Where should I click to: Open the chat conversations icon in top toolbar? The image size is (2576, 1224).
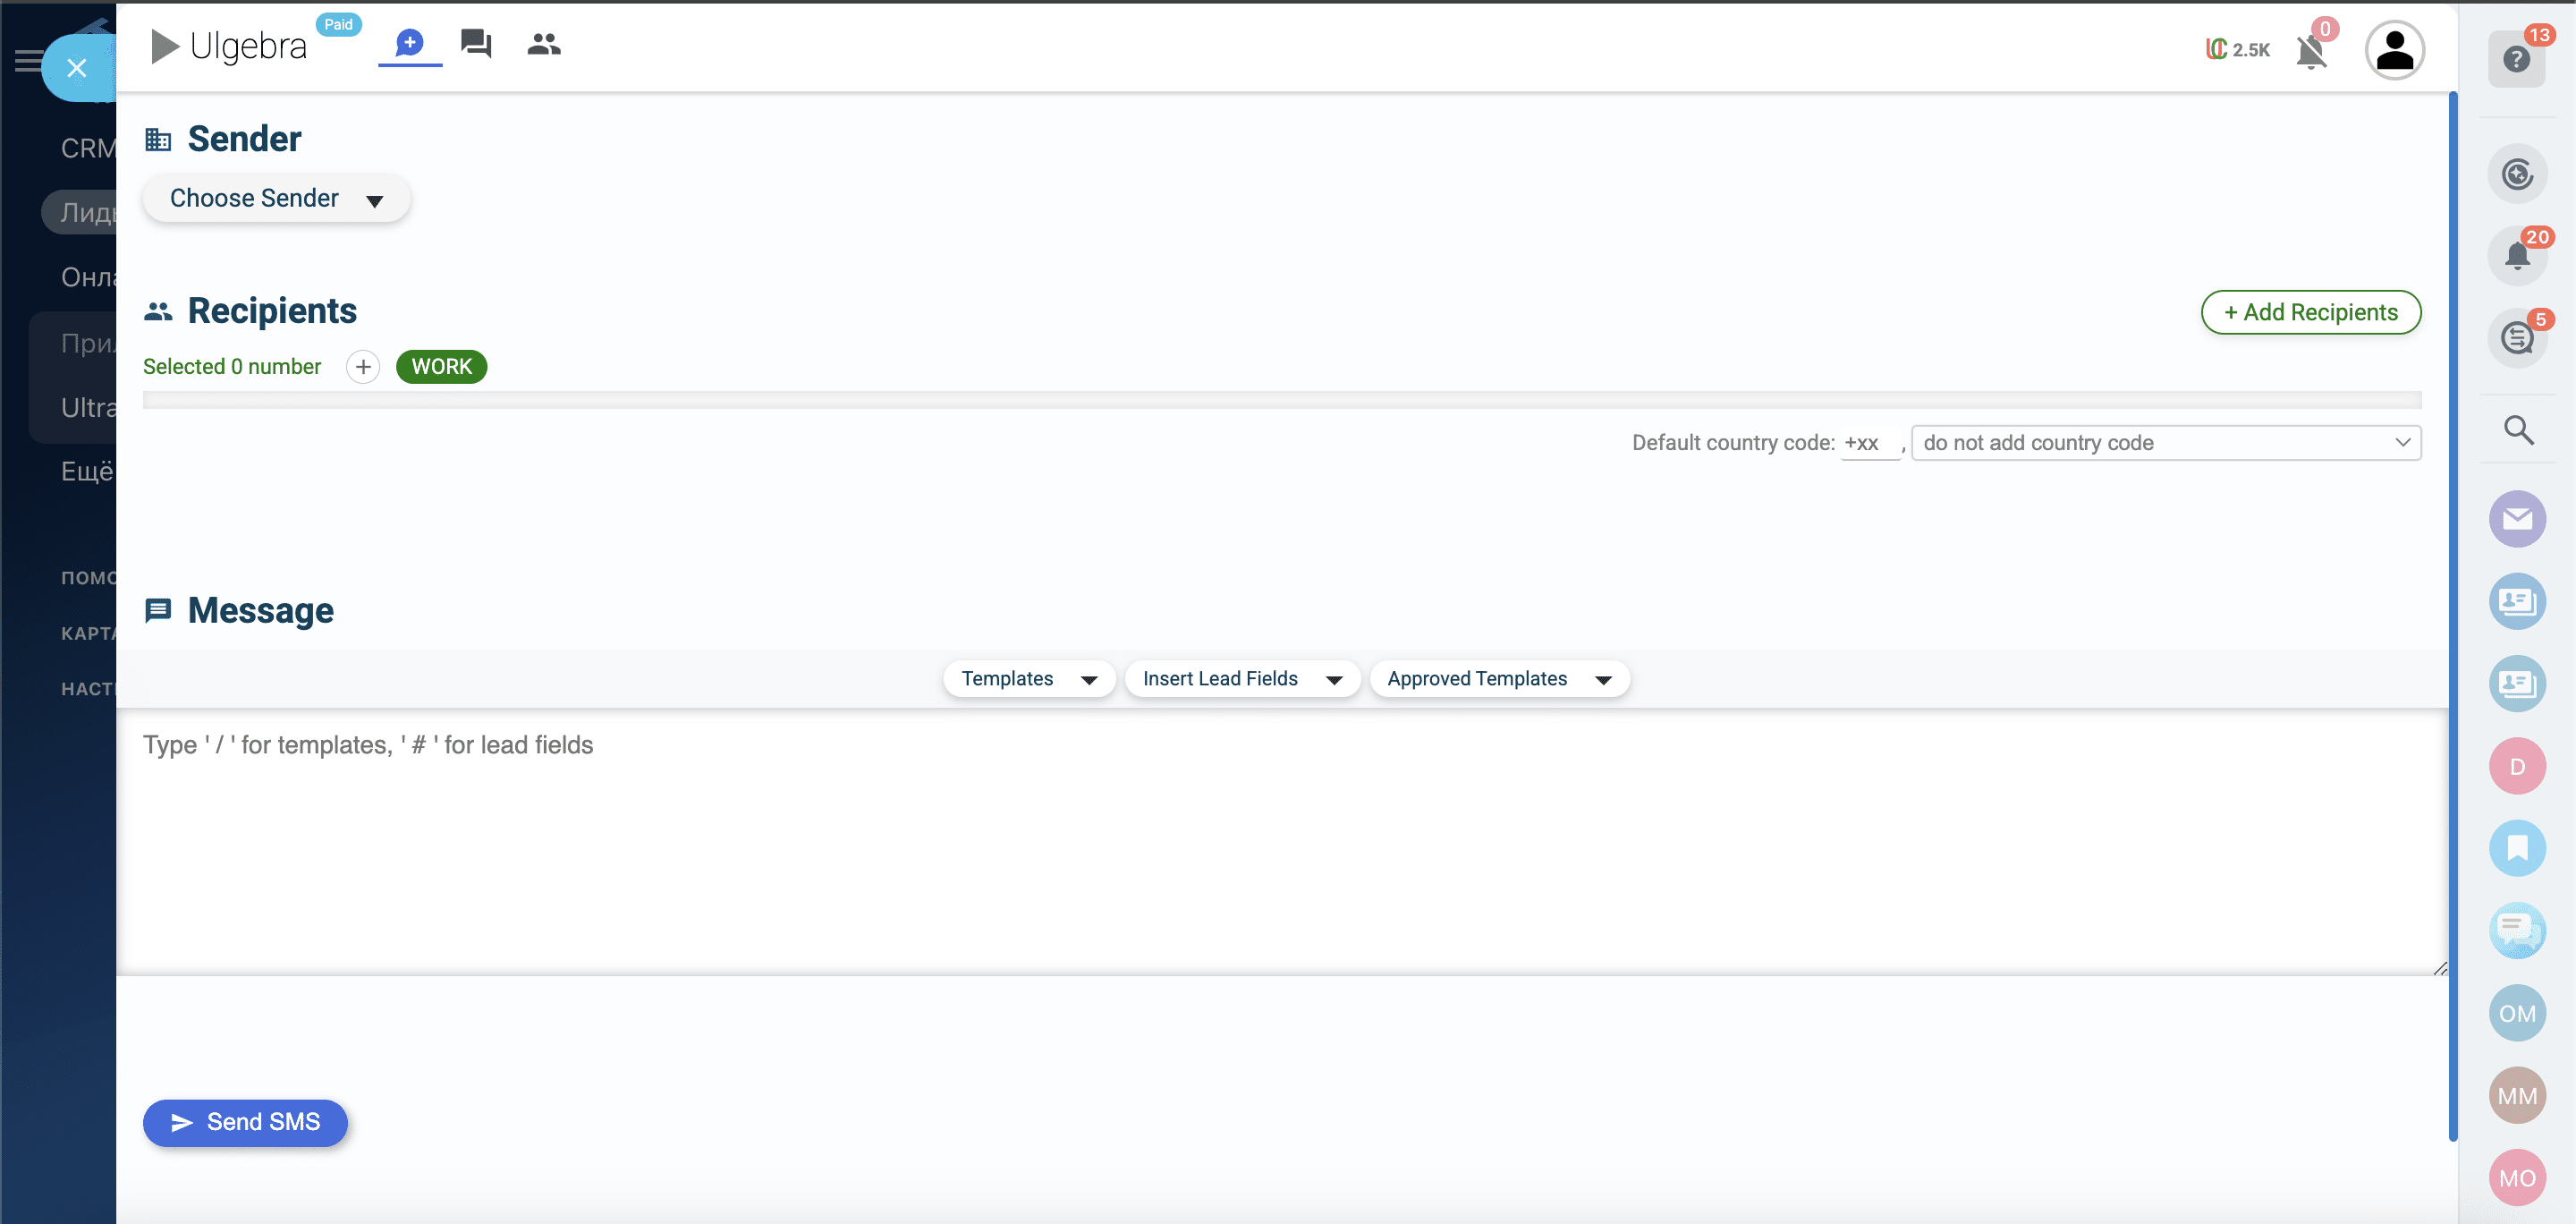(475, 44)
